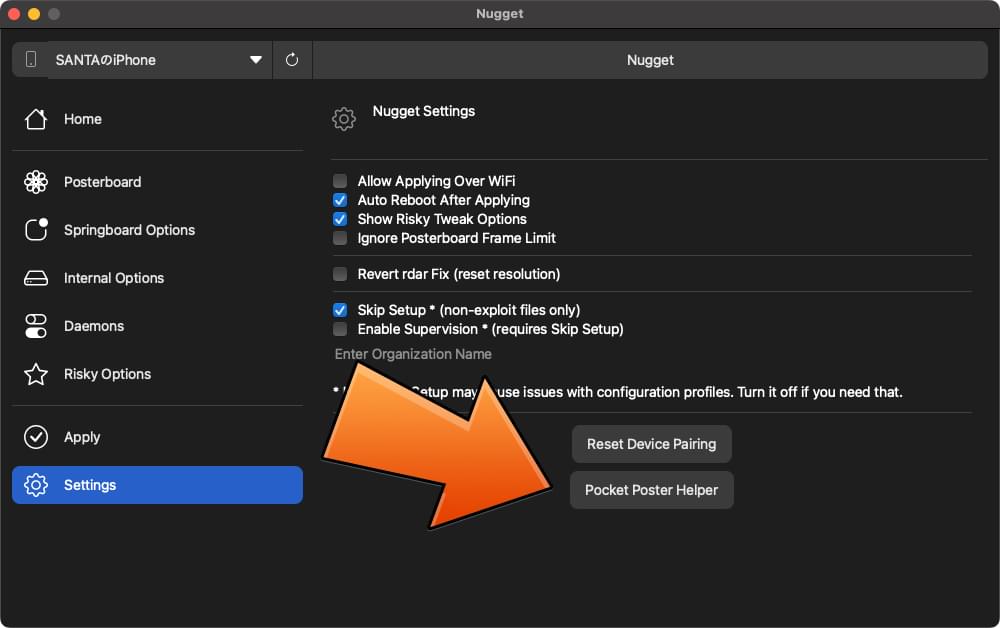The image size is (1000, 628).
Task: Click the Risky Options star icon
Action: (x=36, y=374)
